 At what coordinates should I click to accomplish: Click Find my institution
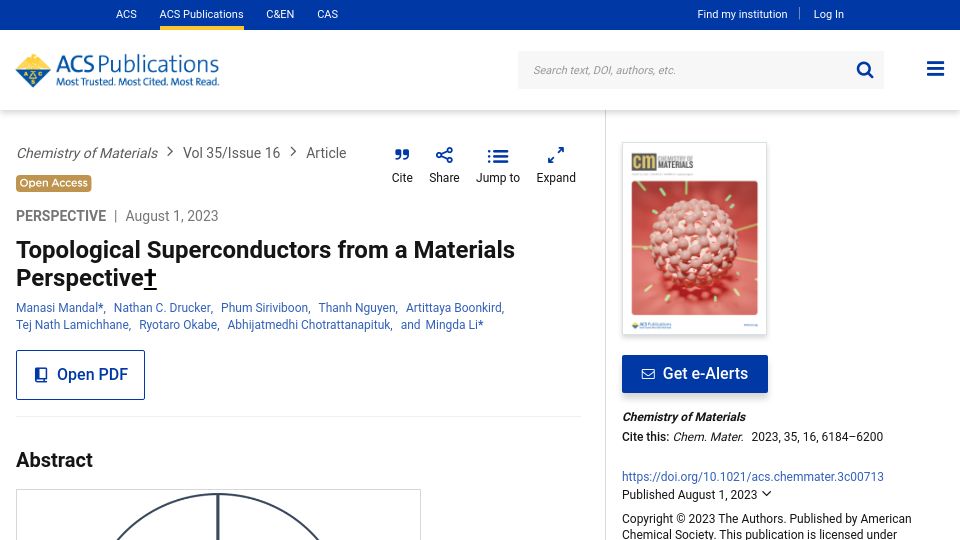coord(742,14)
